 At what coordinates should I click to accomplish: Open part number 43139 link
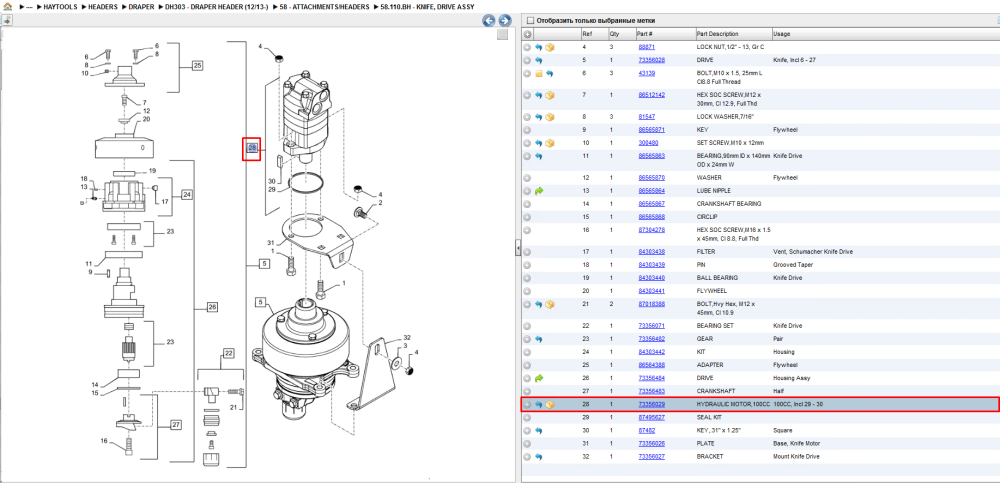coord(647,73)
